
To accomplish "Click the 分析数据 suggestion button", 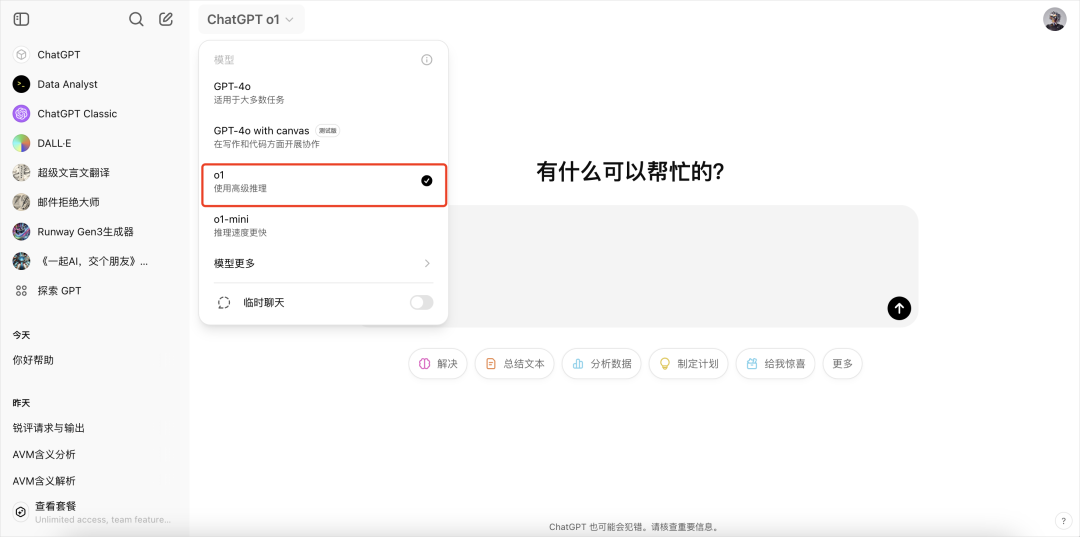I will click(601, 364).
